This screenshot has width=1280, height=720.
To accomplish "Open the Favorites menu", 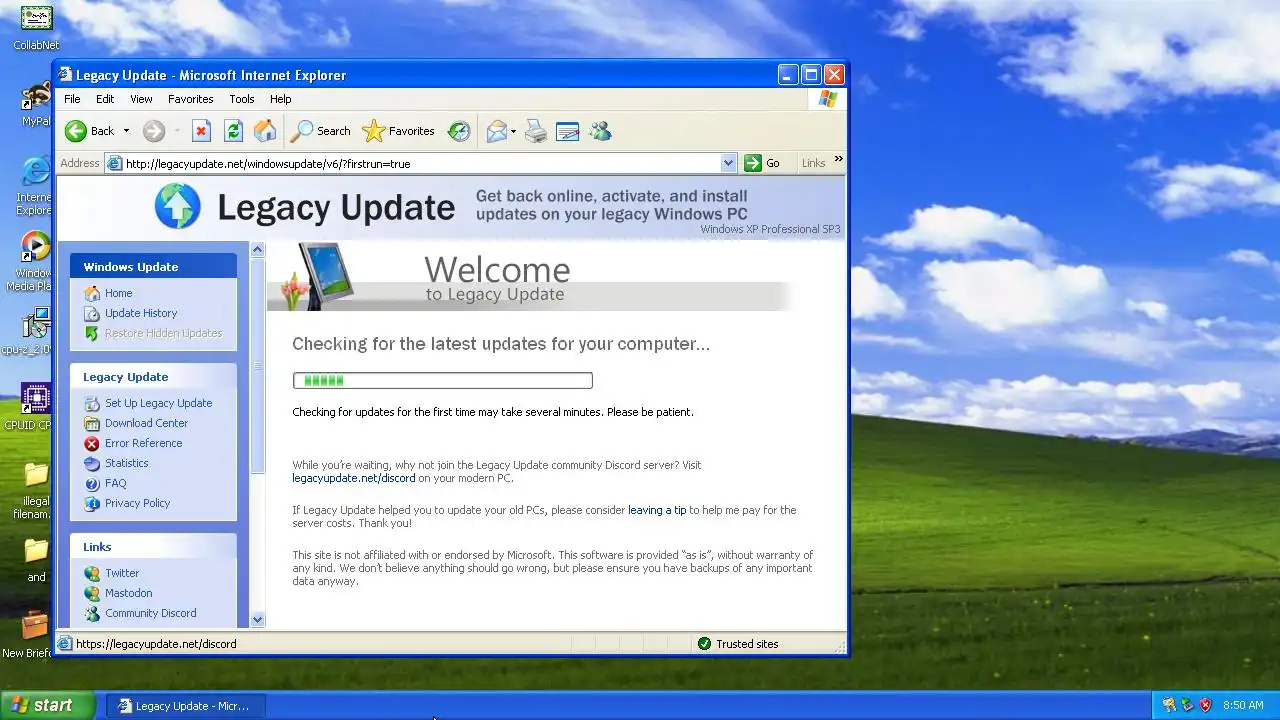I will [x=190, y=99].
